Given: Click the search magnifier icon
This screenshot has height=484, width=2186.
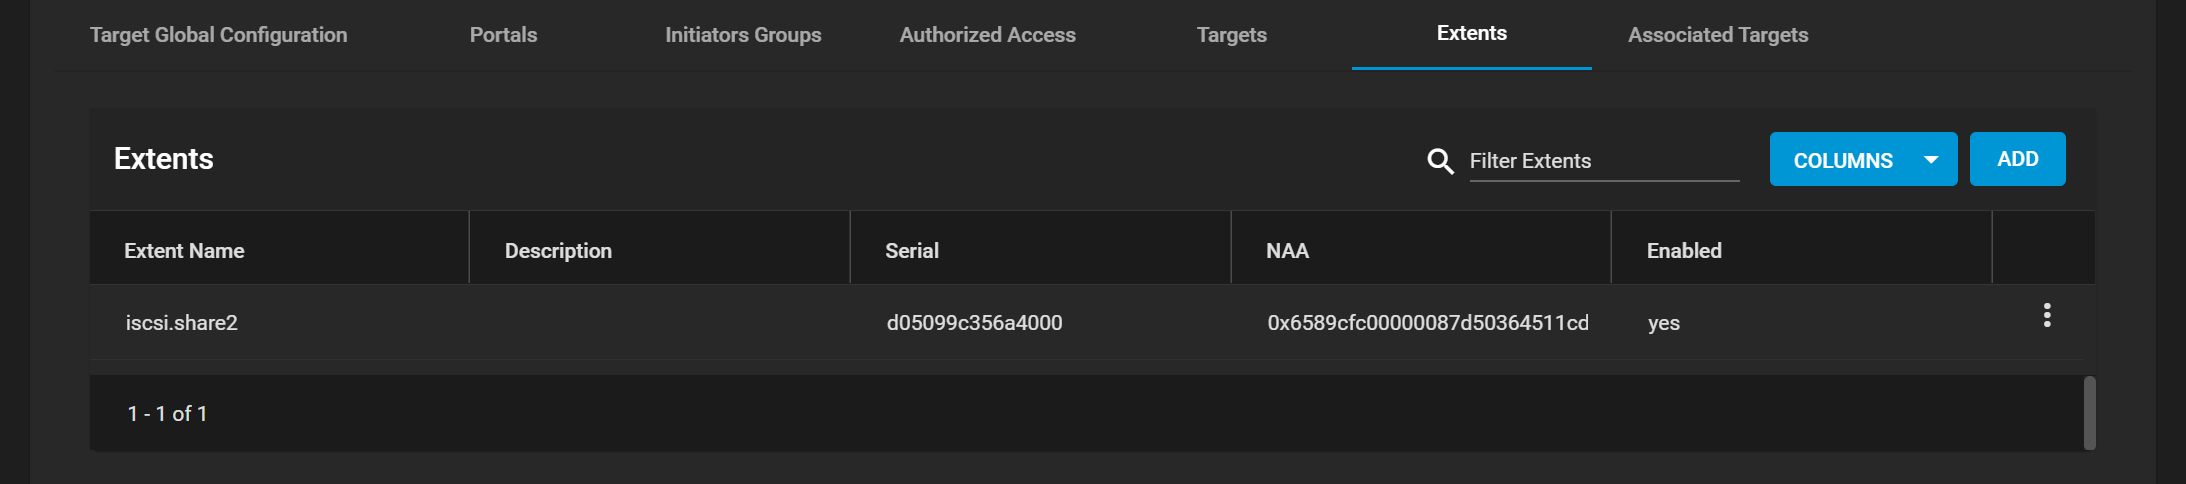Looking at the screenshot, I should (x=1440, y=161).
